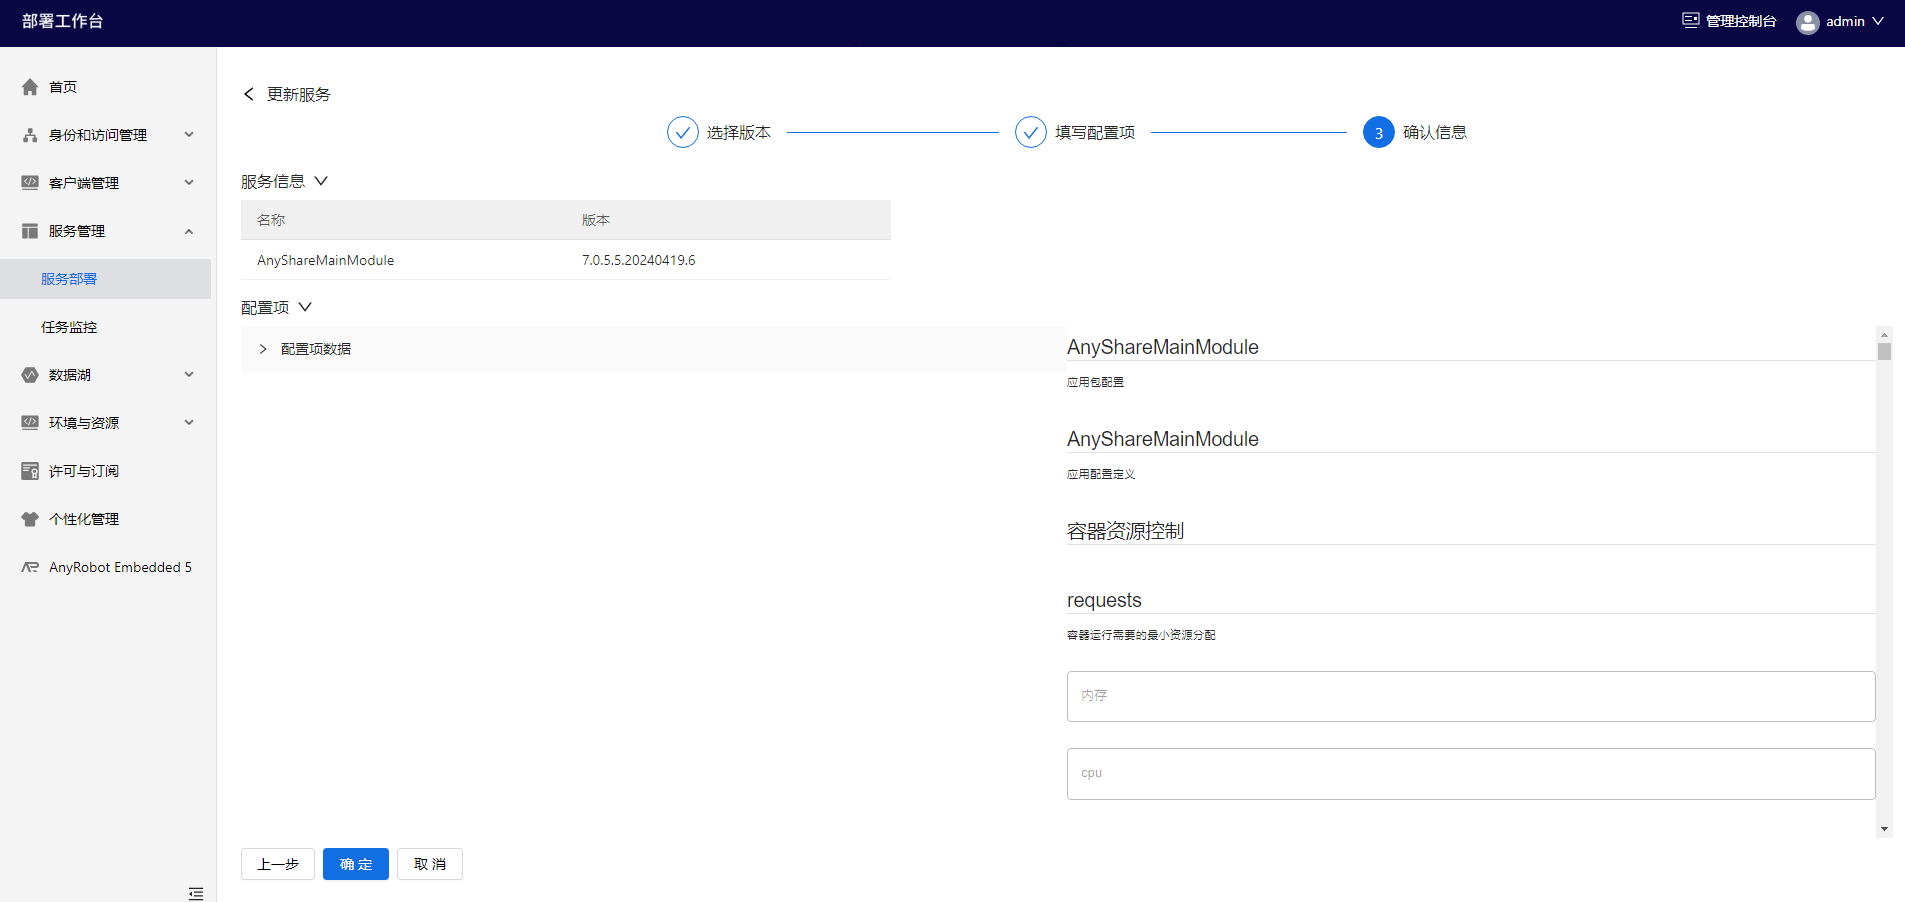This screenshot has width=1905, height=902.
Task: Expand the 环境与资源 menu chevron
Action: click(189, 423)
